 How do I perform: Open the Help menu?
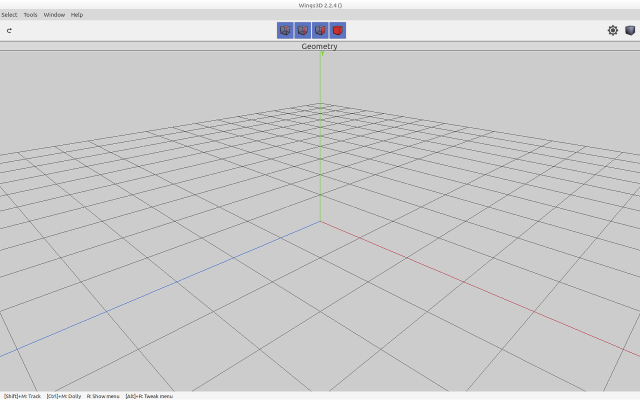77,15
